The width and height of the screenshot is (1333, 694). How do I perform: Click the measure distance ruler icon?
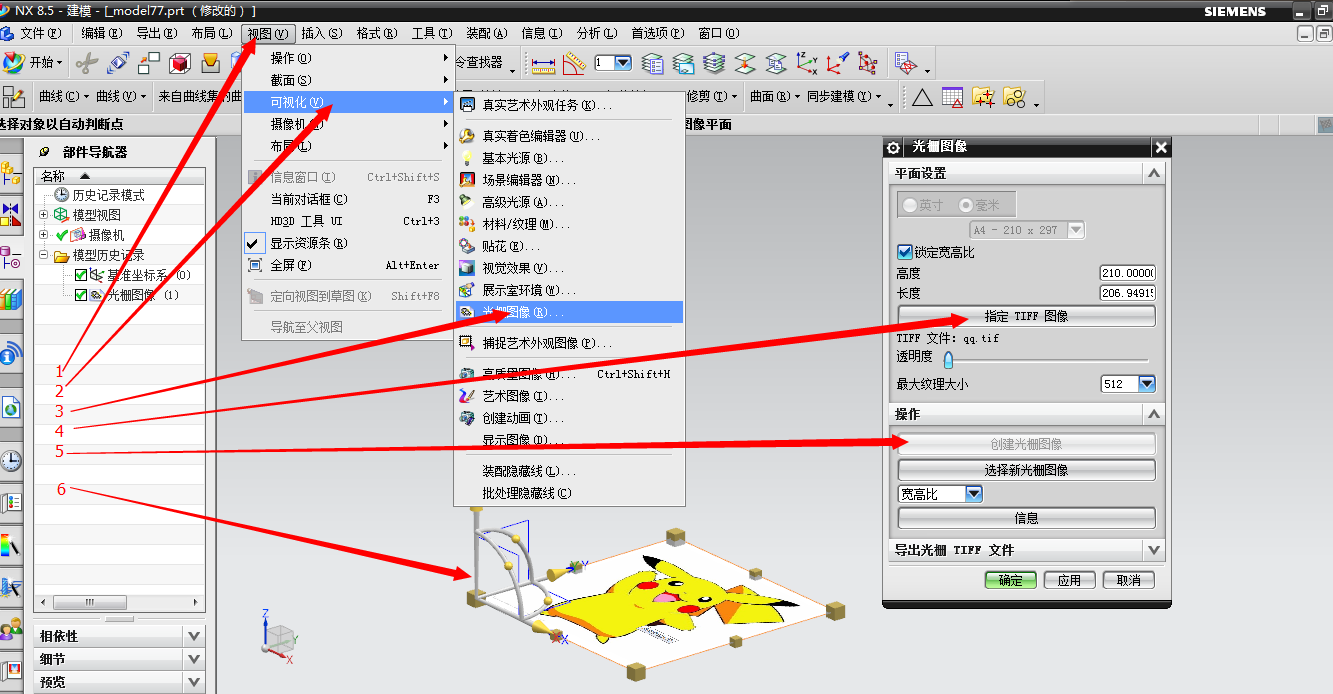543,63
